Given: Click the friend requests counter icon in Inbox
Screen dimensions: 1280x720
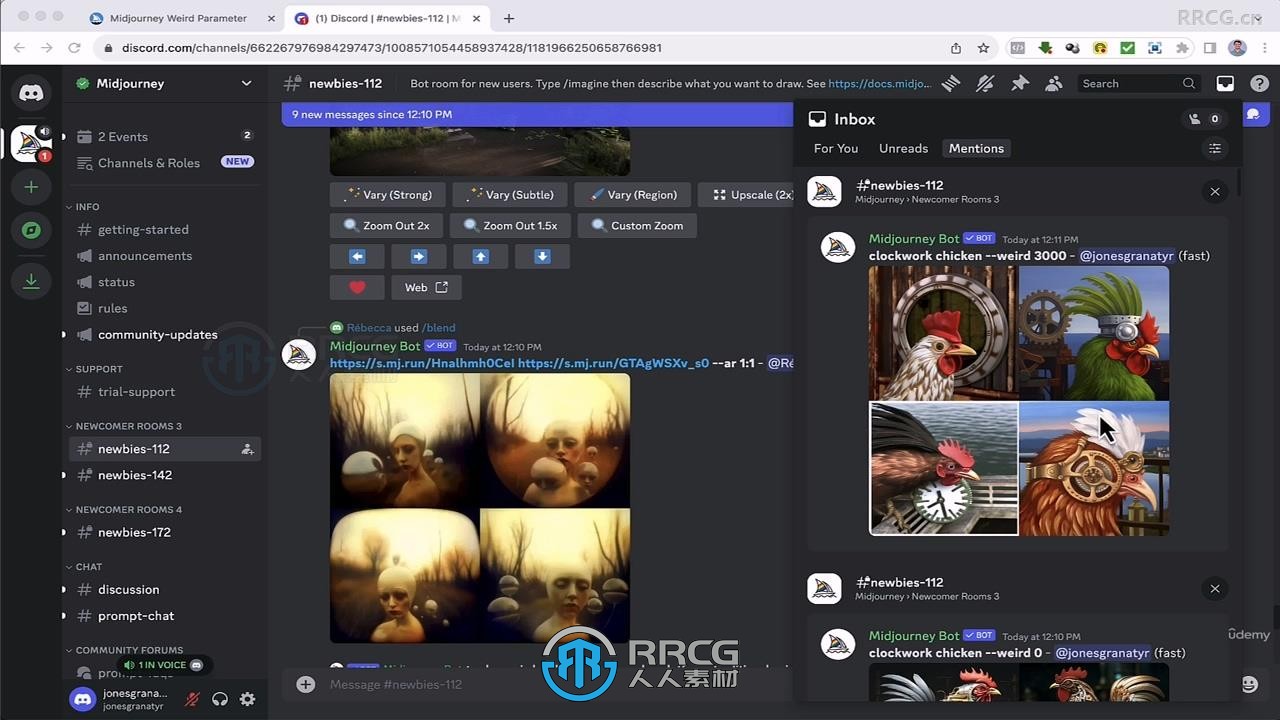Looking at the screenshot, I should coord(1204,119).
